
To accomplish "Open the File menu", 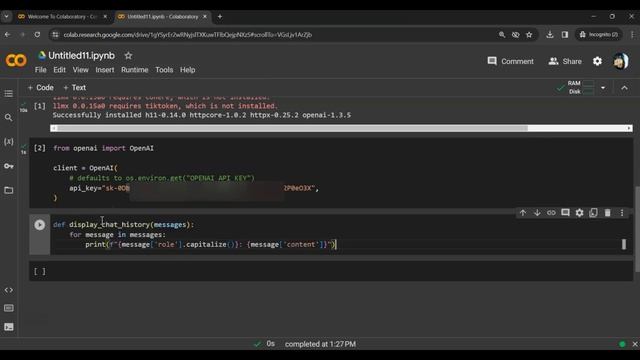I will click(x=40, y=70).
